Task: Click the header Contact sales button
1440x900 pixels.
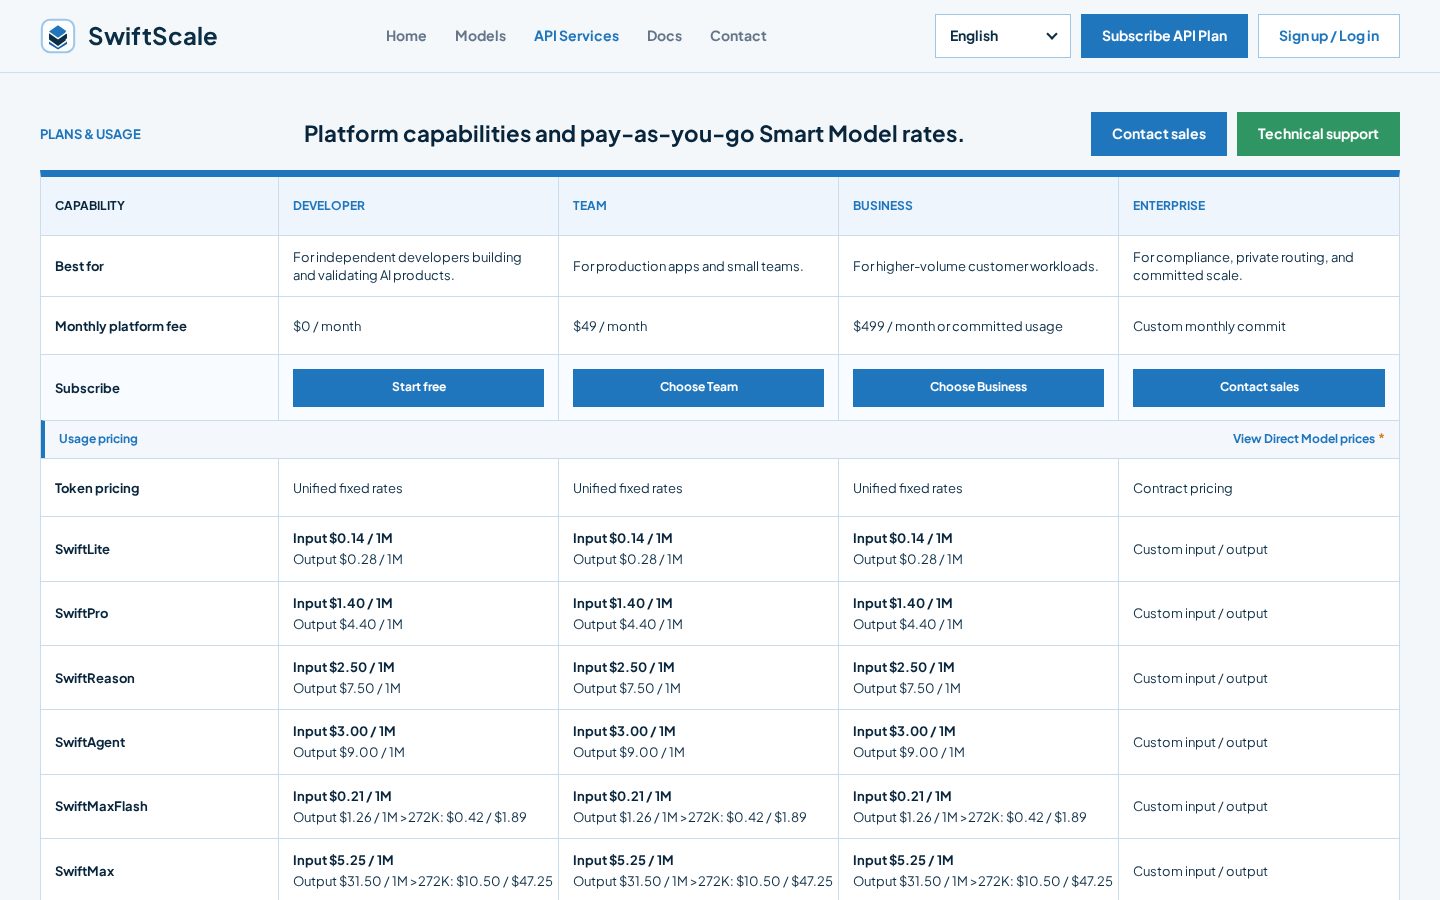Action: pos(1158,134)
